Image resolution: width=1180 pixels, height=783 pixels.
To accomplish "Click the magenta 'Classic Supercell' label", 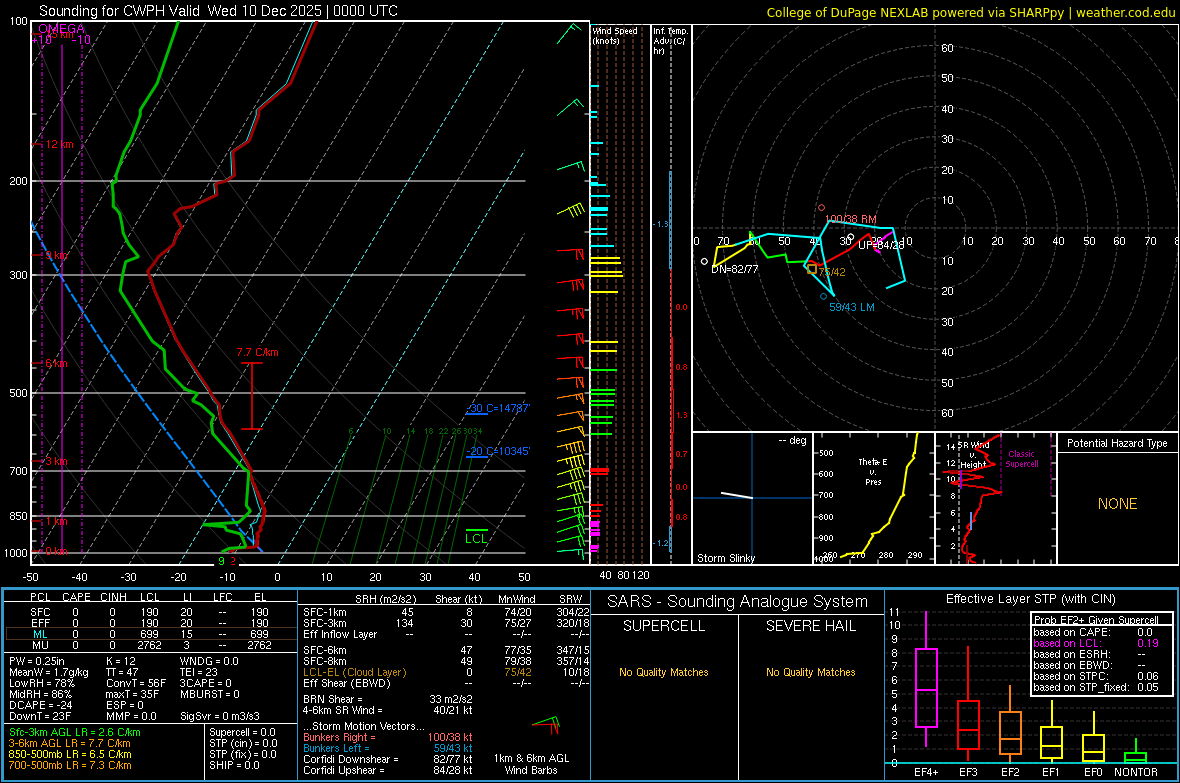I will point(1021,459).
